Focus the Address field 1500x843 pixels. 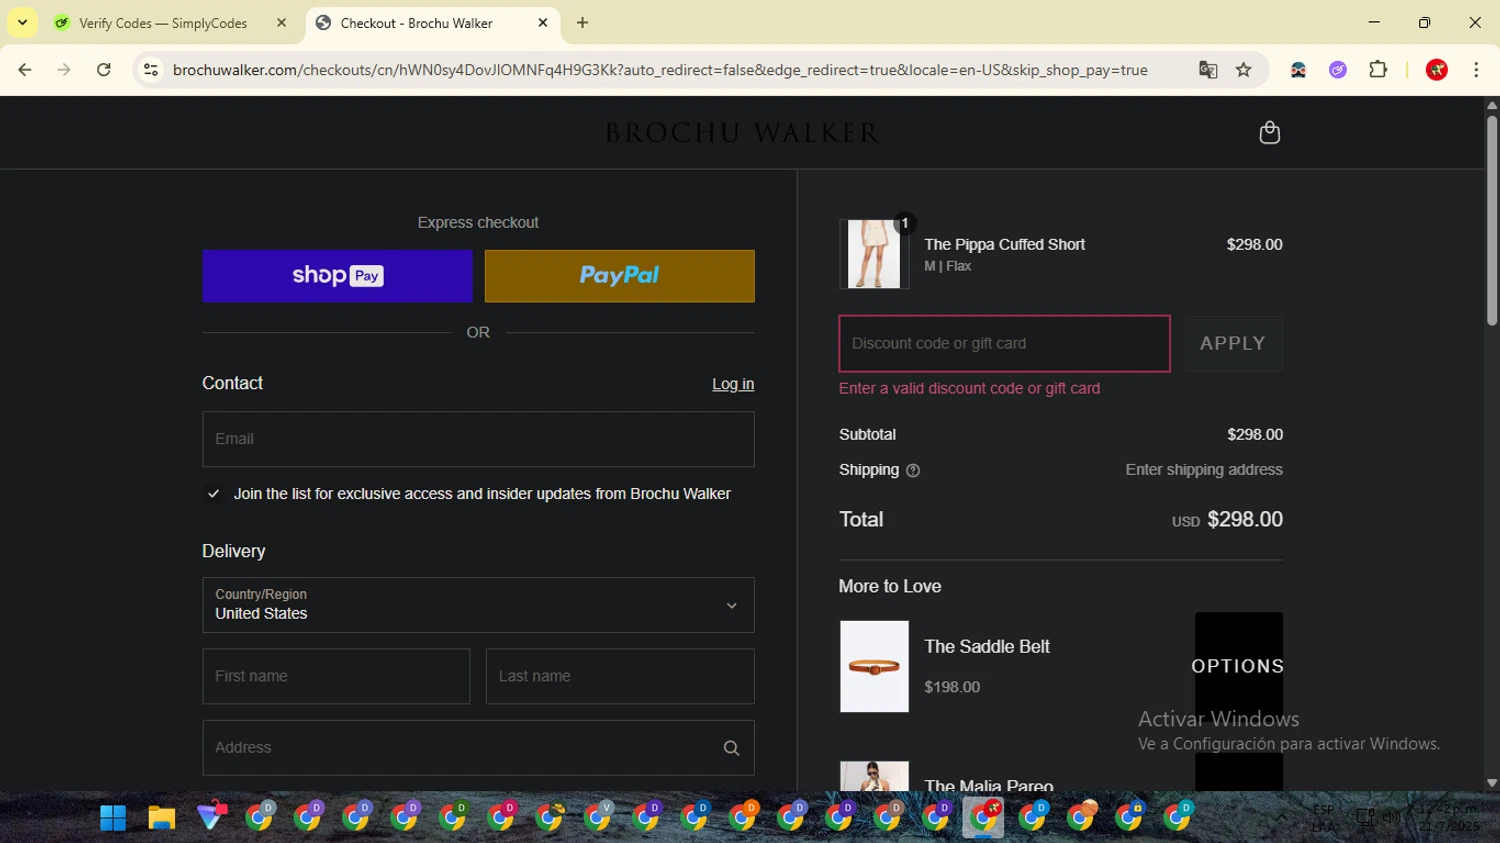click(478, 748)
